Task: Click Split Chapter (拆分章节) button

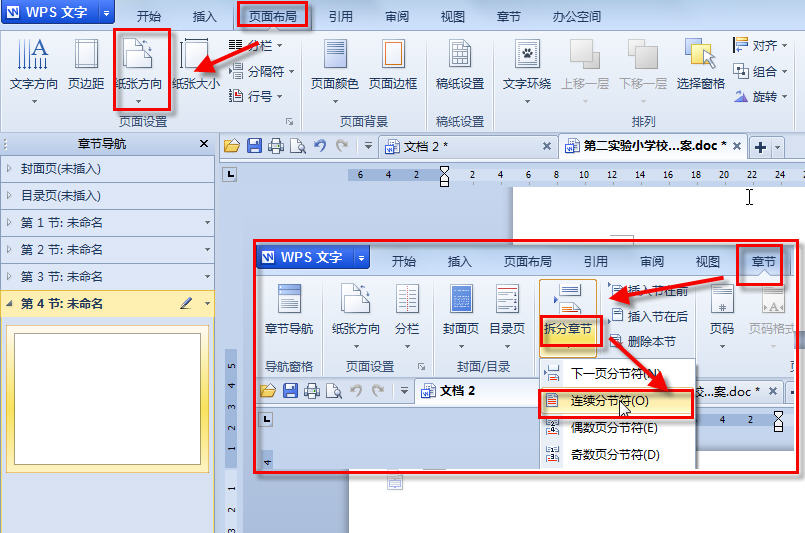Action: click(568, 317)
